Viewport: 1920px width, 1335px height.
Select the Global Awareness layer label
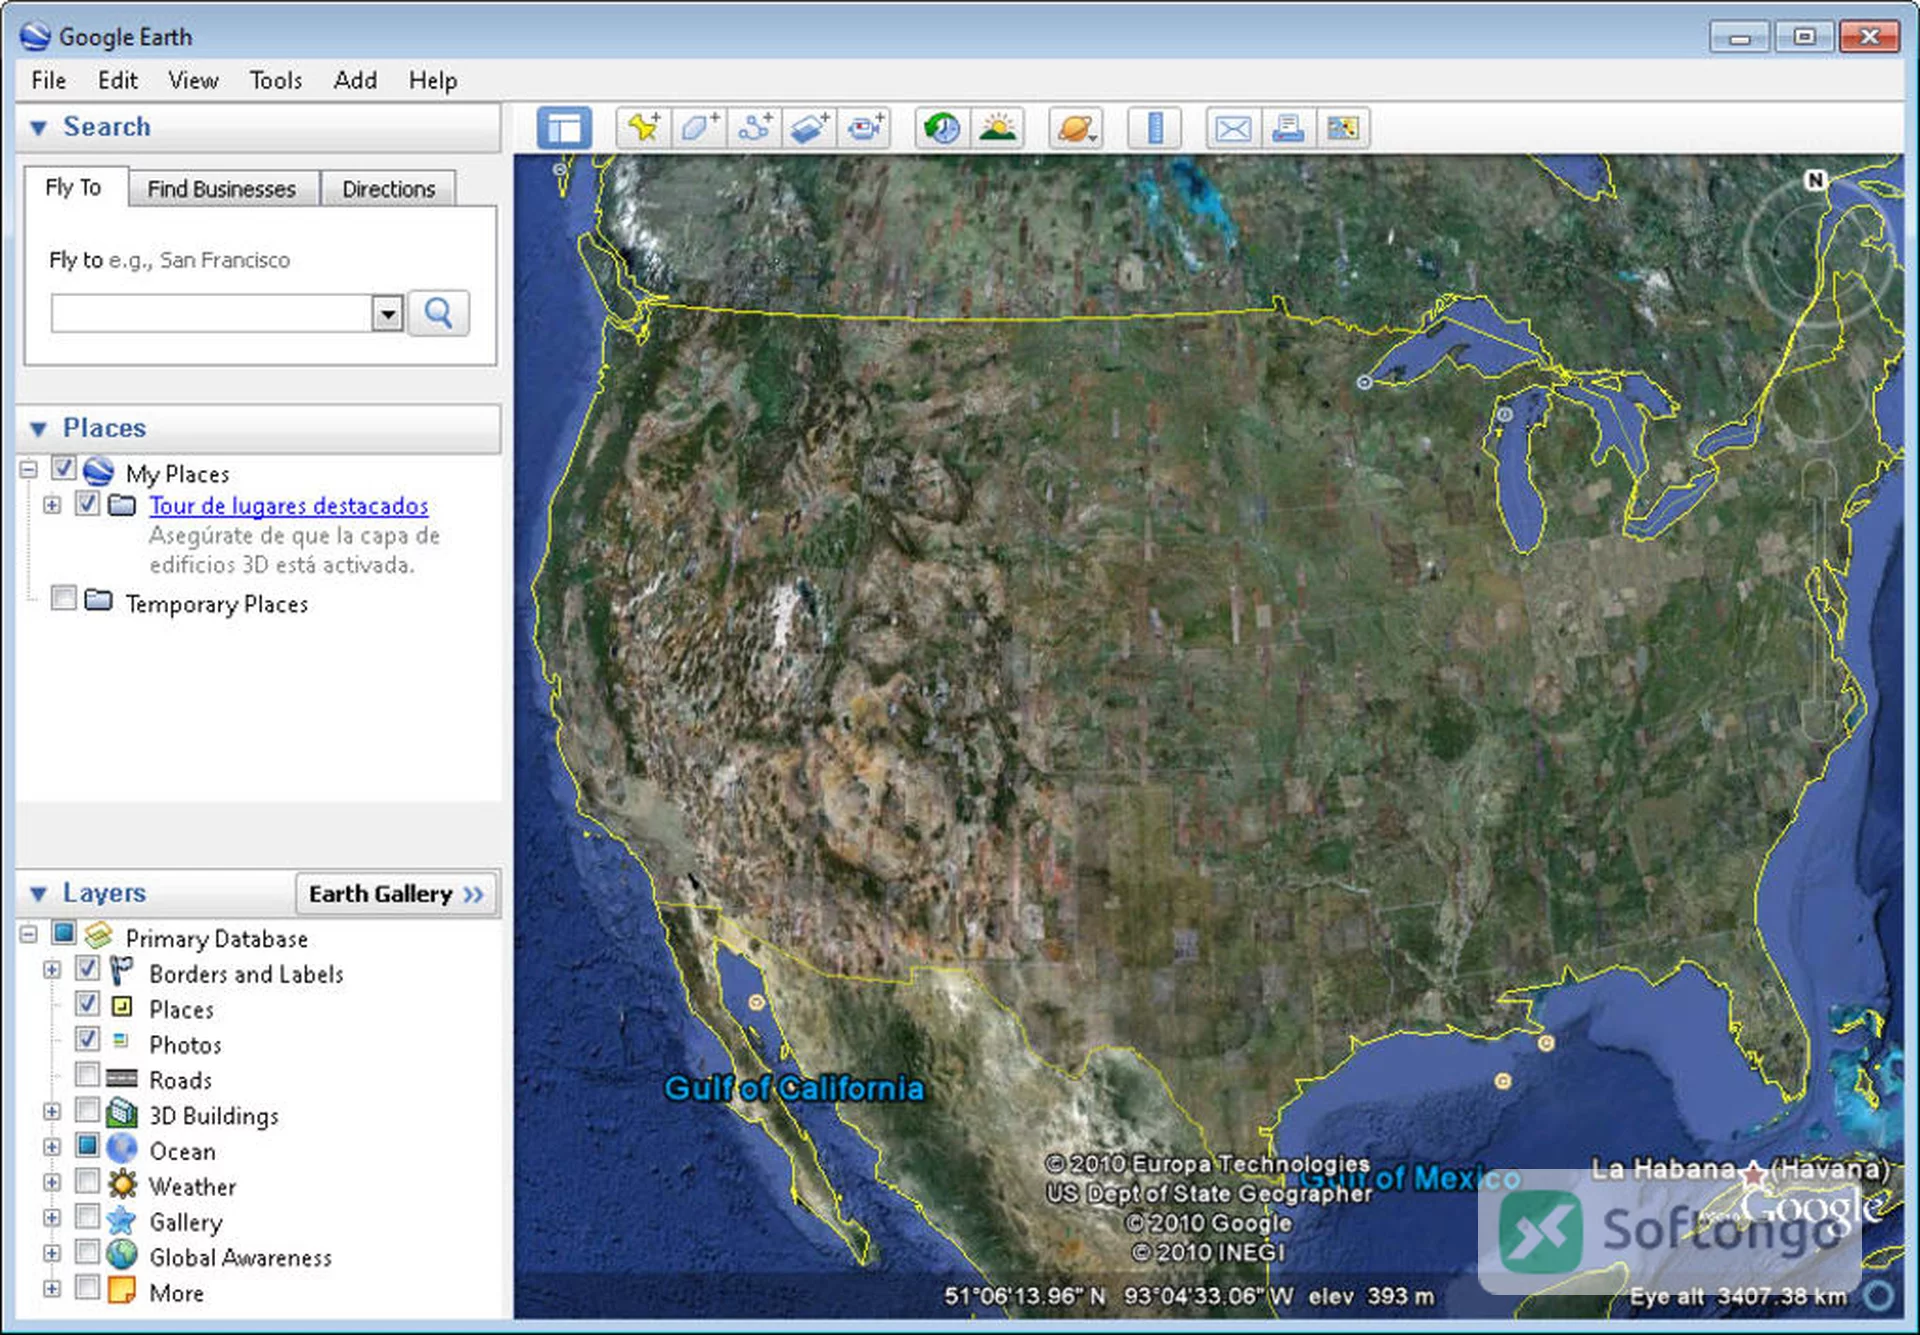240,1258
